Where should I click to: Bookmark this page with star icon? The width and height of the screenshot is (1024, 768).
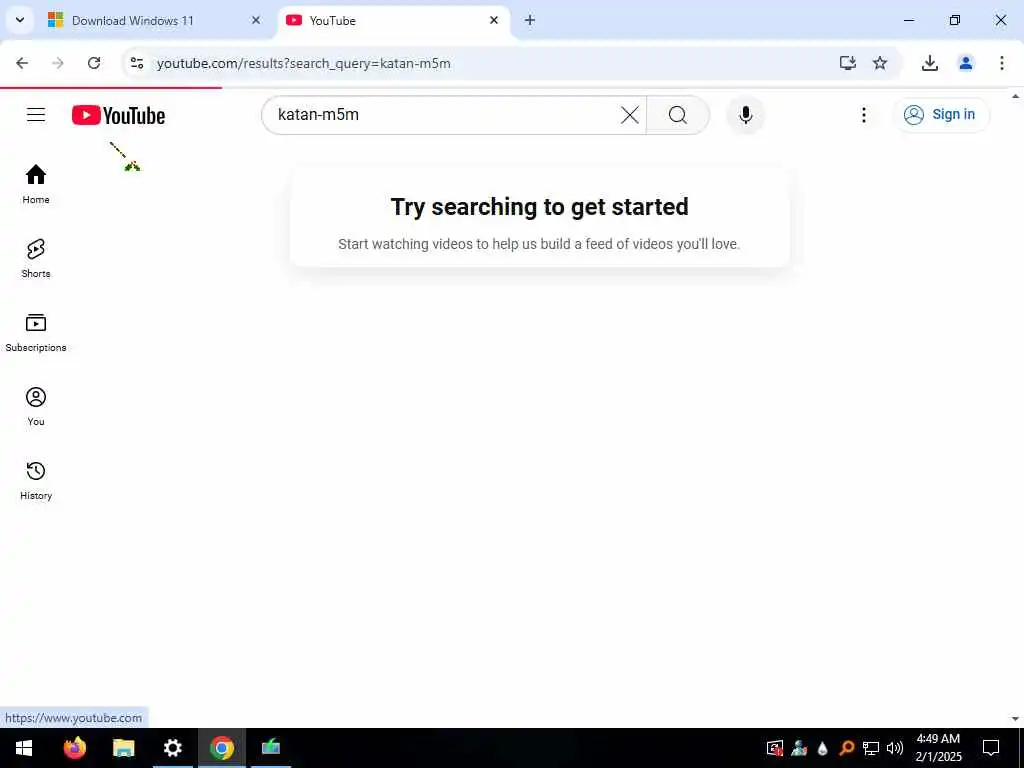point(880,63)
